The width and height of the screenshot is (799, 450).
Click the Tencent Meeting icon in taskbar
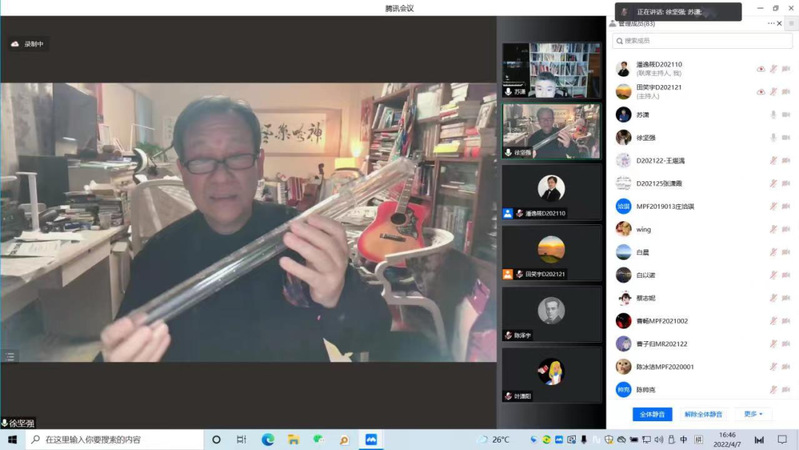coord(371,439)
